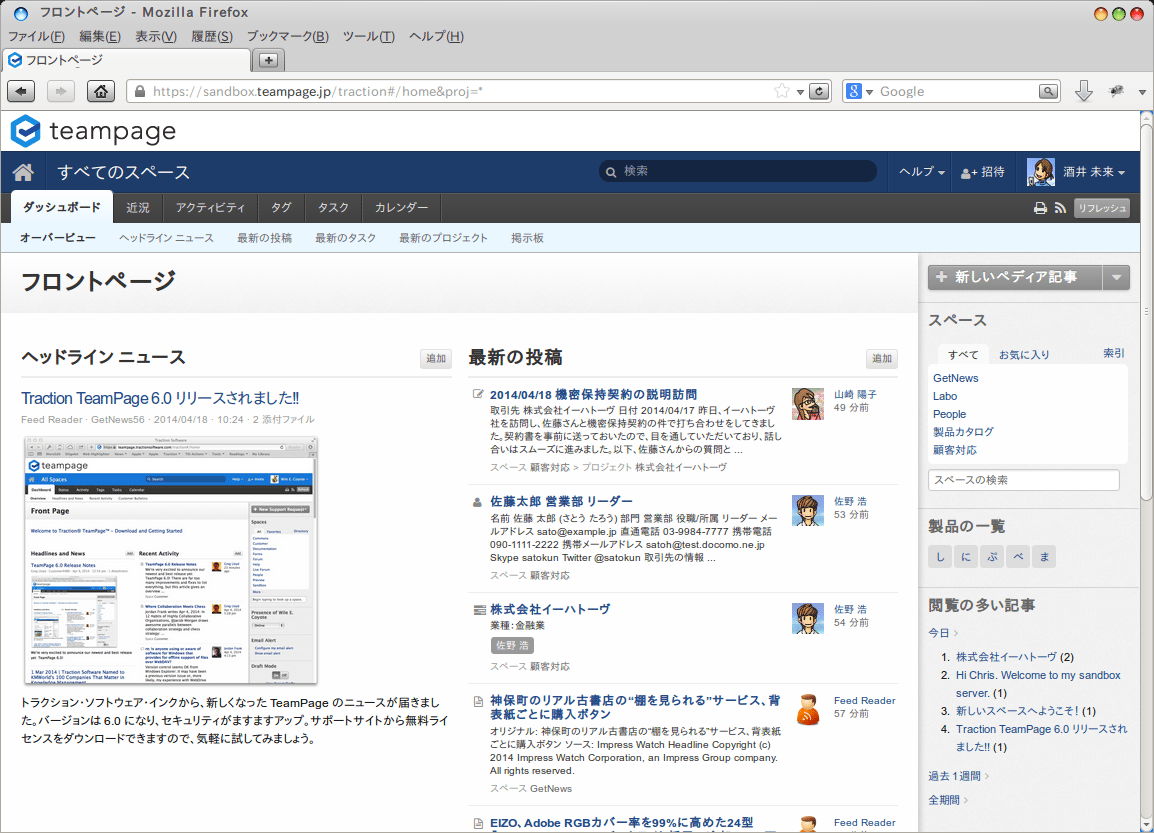Expand the 過去 1週間 period

click(958, 776)
